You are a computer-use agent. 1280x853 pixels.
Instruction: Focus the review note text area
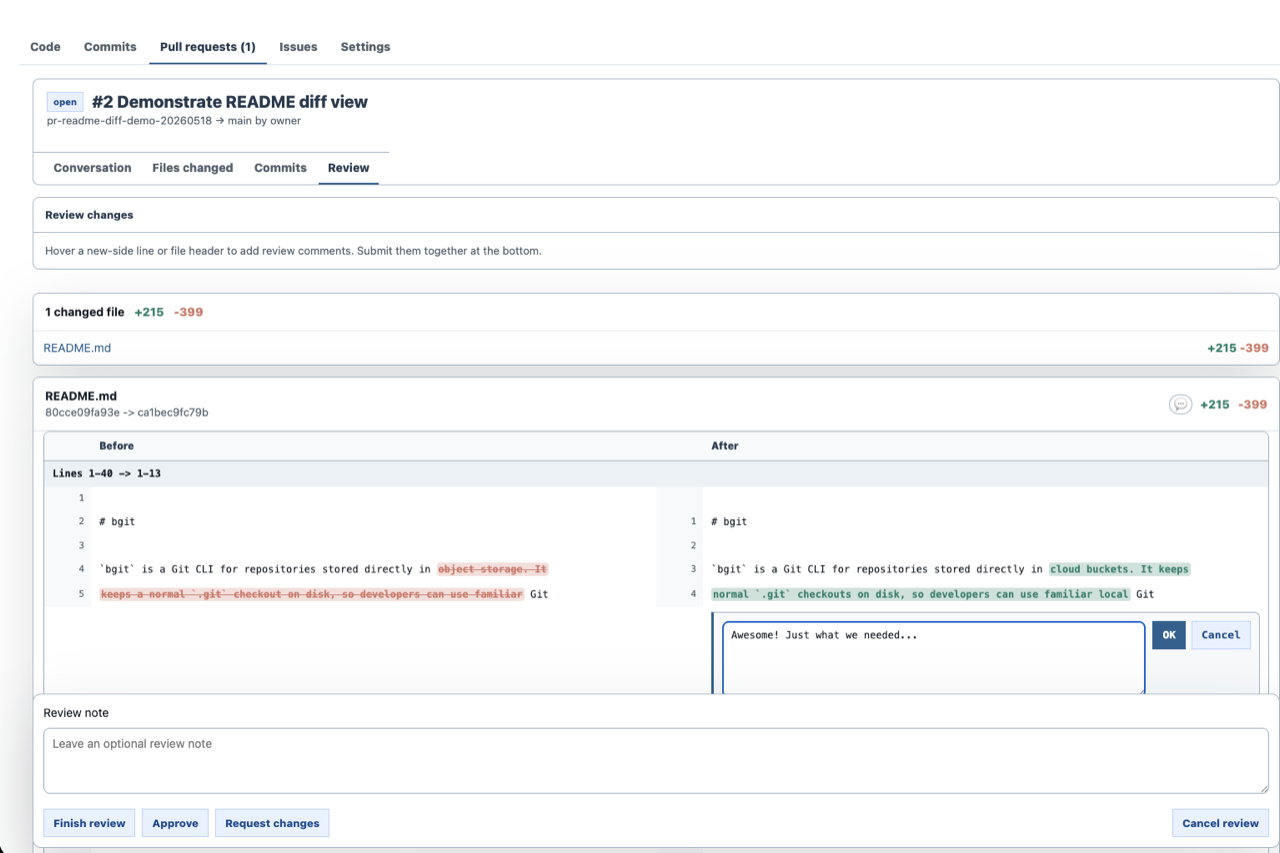click(x=656, y=761)
